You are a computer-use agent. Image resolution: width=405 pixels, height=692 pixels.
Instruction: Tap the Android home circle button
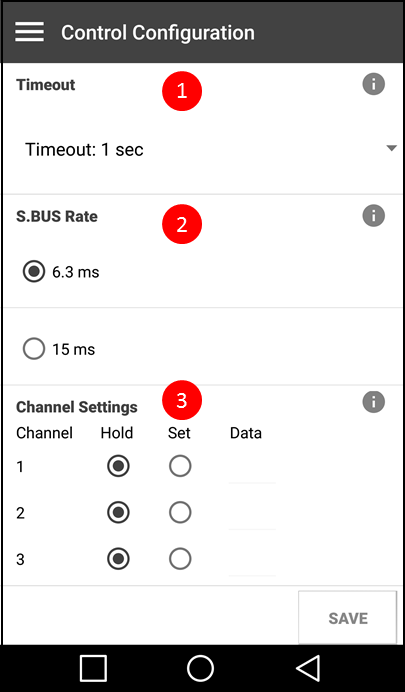click(x=200, y=668)
